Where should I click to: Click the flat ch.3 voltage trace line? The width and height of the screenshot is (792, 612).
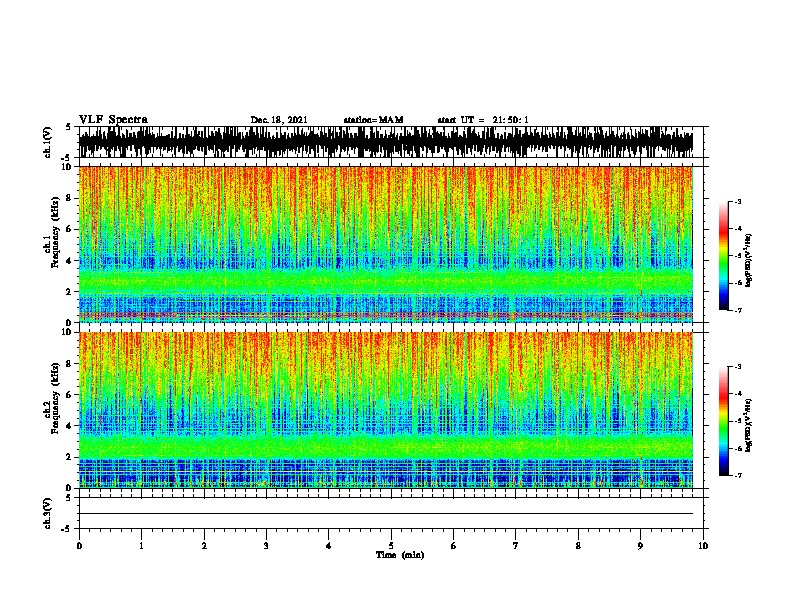[386, 514]
